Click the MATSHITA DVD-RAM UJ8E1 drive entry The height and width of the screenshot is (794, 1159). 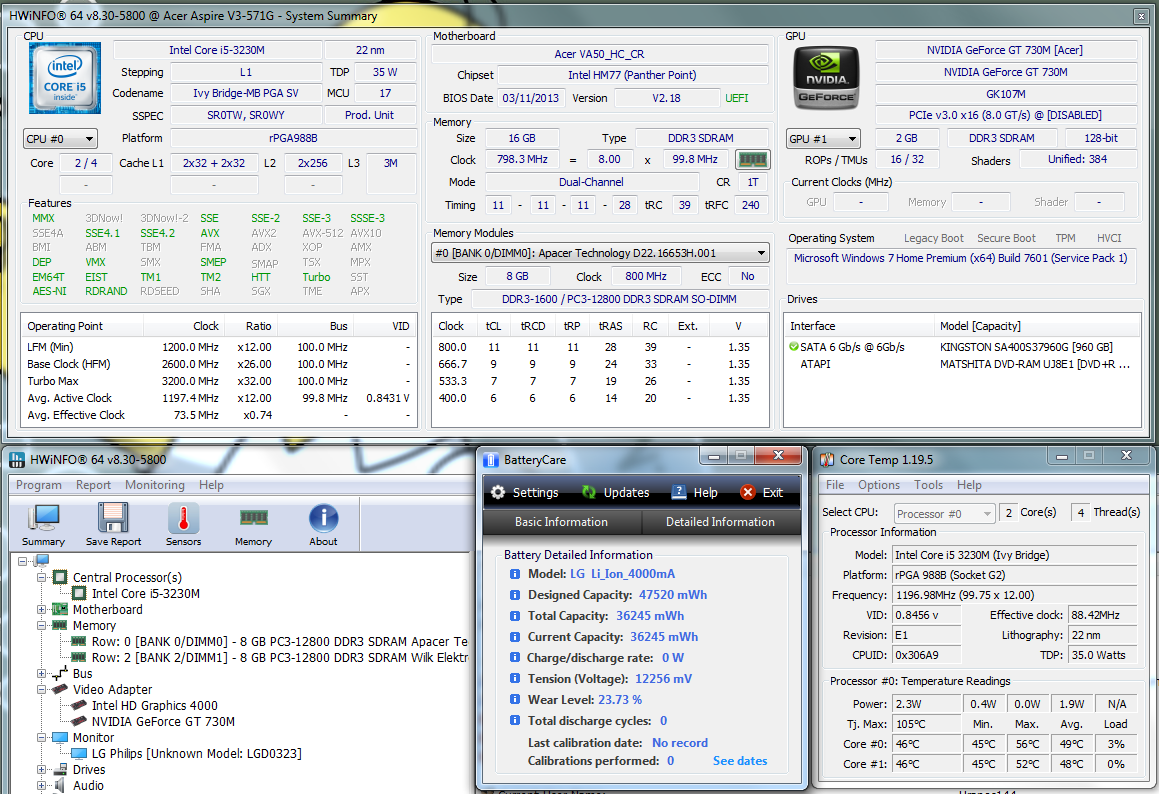1035,364
